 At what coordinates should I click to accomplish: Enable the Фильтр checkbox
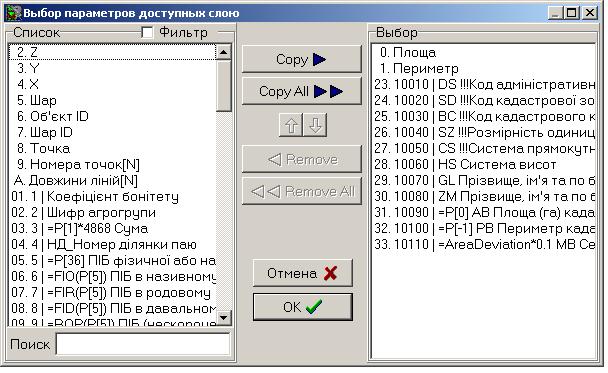click(147, 32)
